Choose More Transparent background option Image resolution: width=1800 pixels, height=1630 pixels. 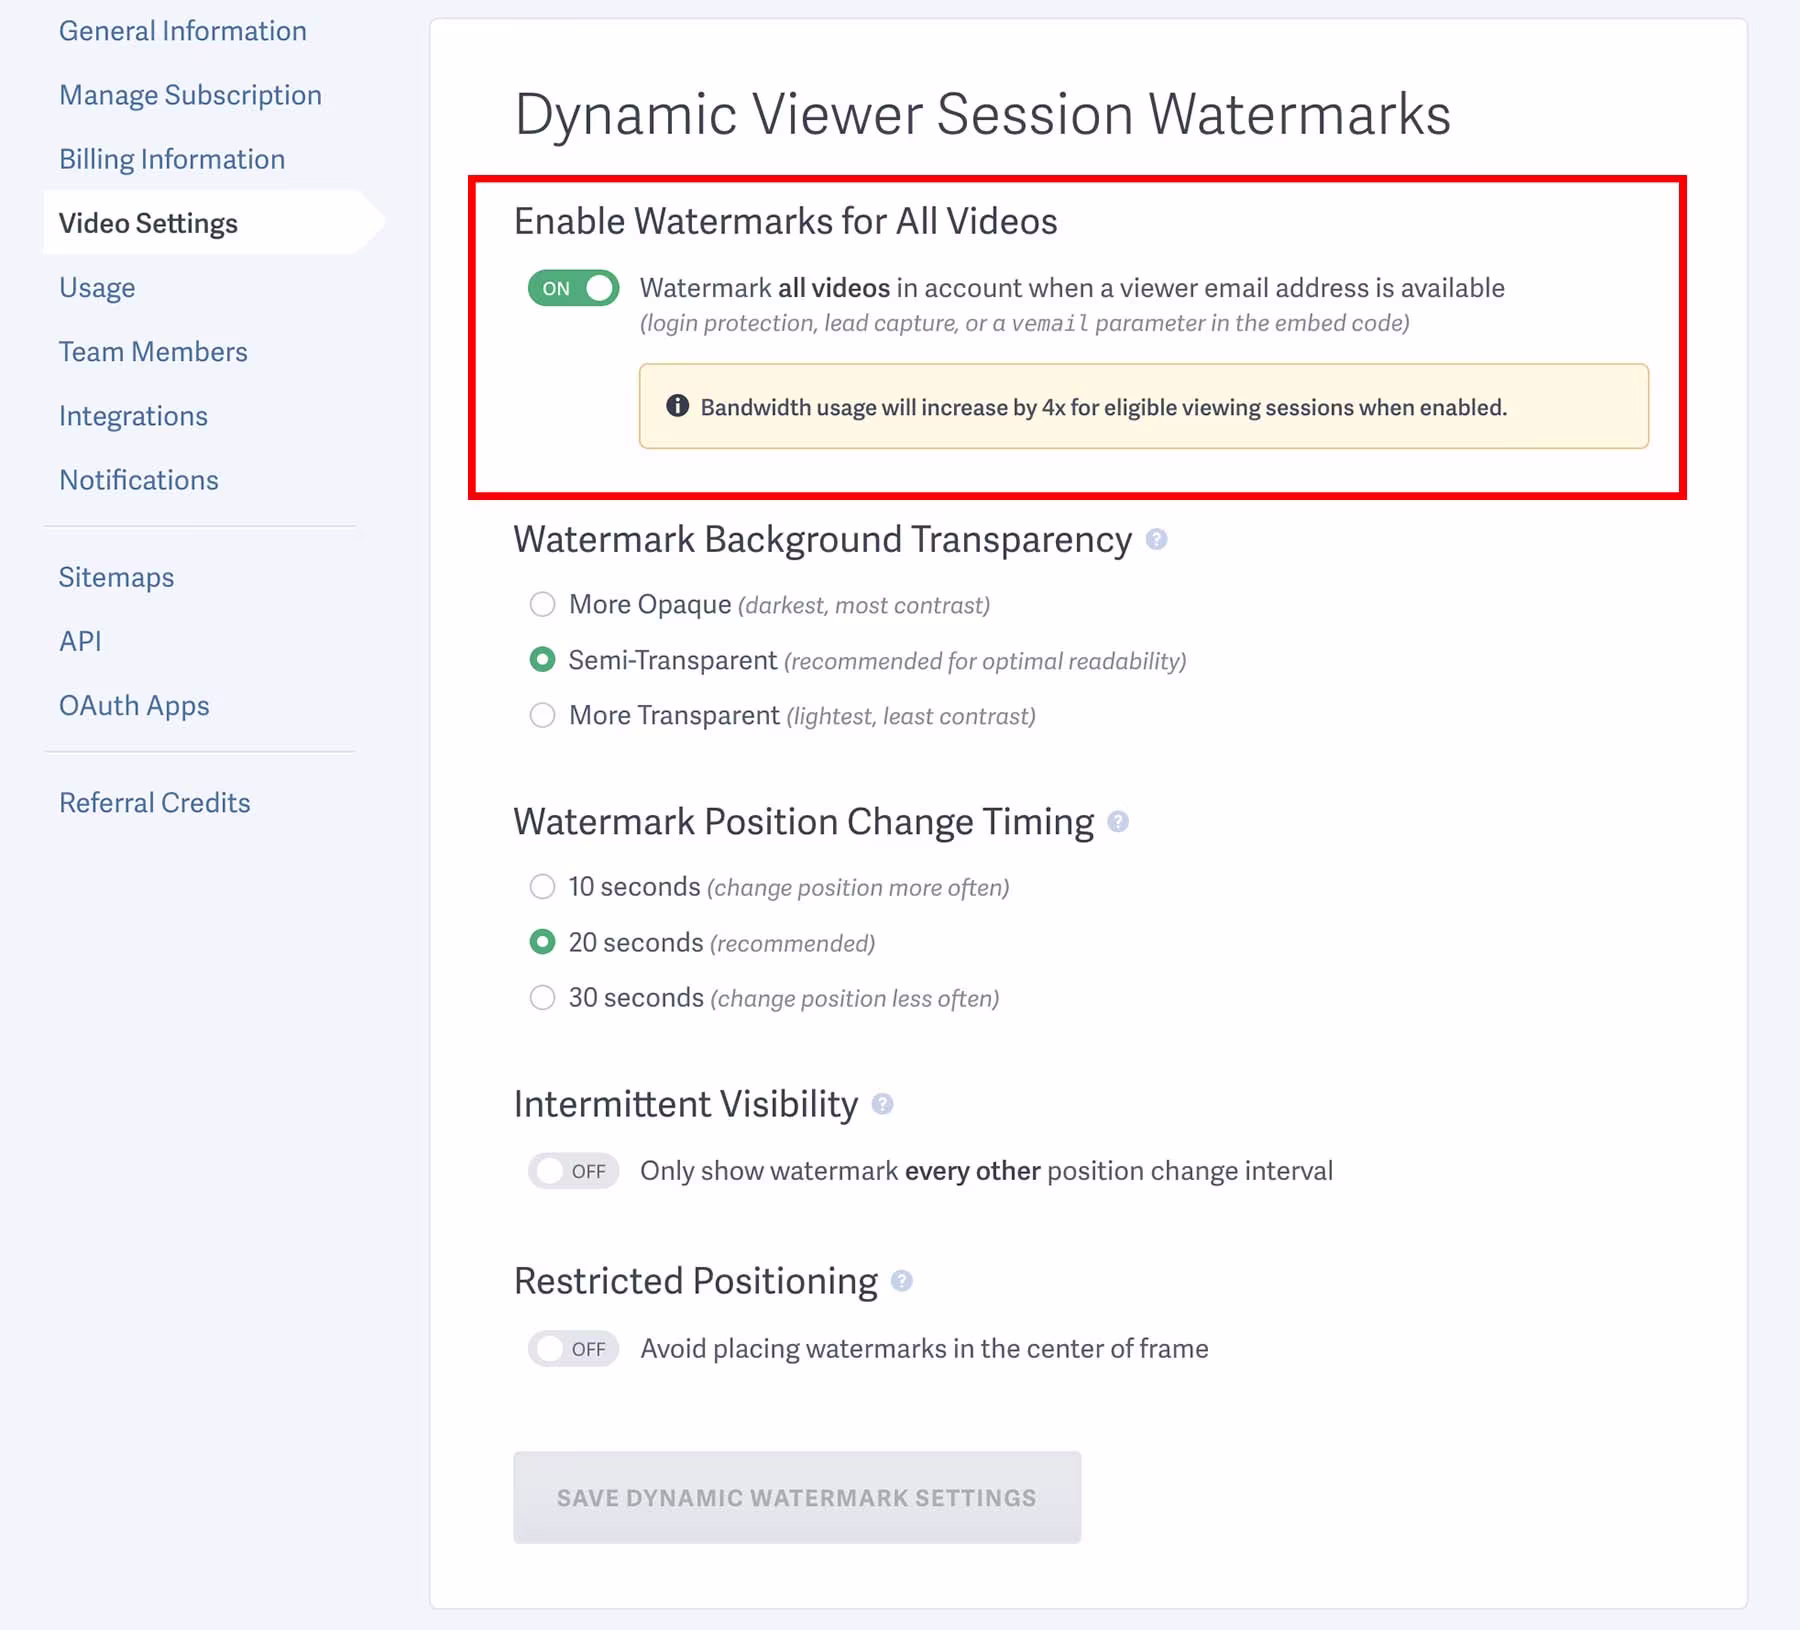click(x=542, y=715)
